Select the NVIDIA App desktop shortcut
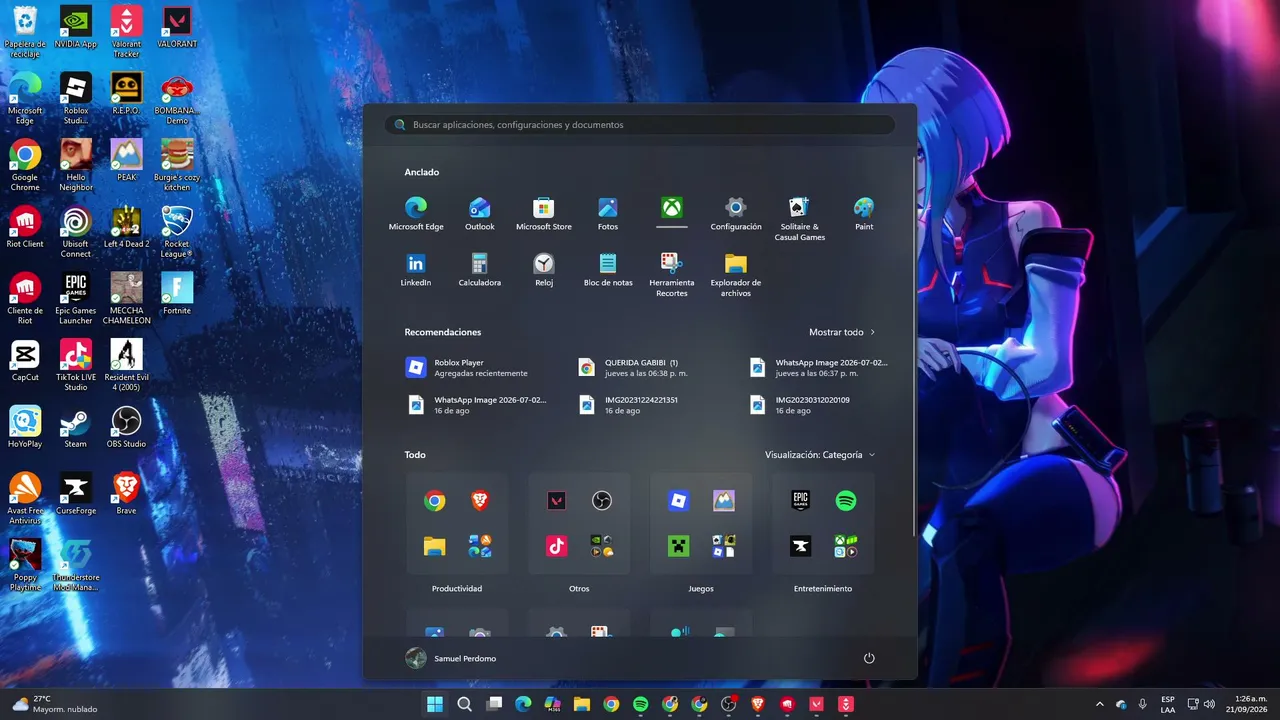 pyautogui.click(x=76, y=28)
